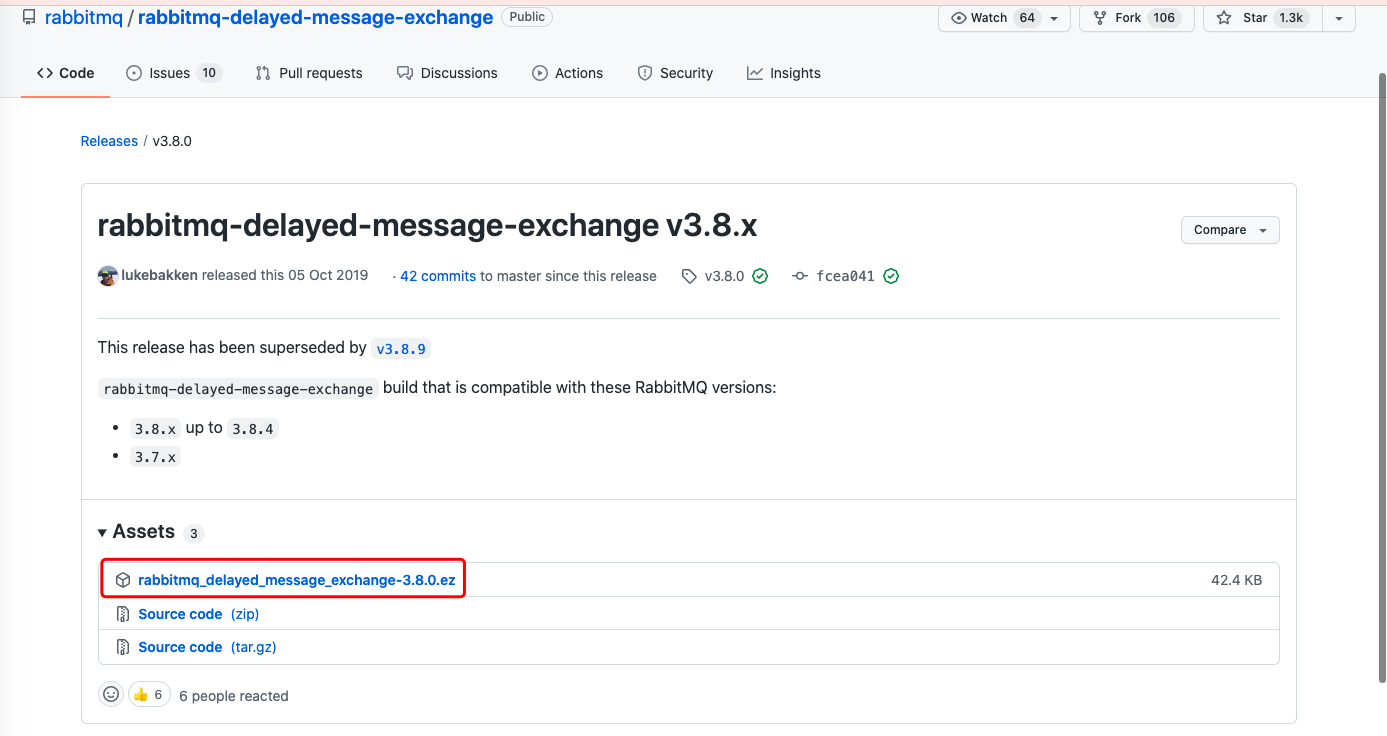
Task: Click the Star count 1.3k
Action: click(x=1291, y=18)
